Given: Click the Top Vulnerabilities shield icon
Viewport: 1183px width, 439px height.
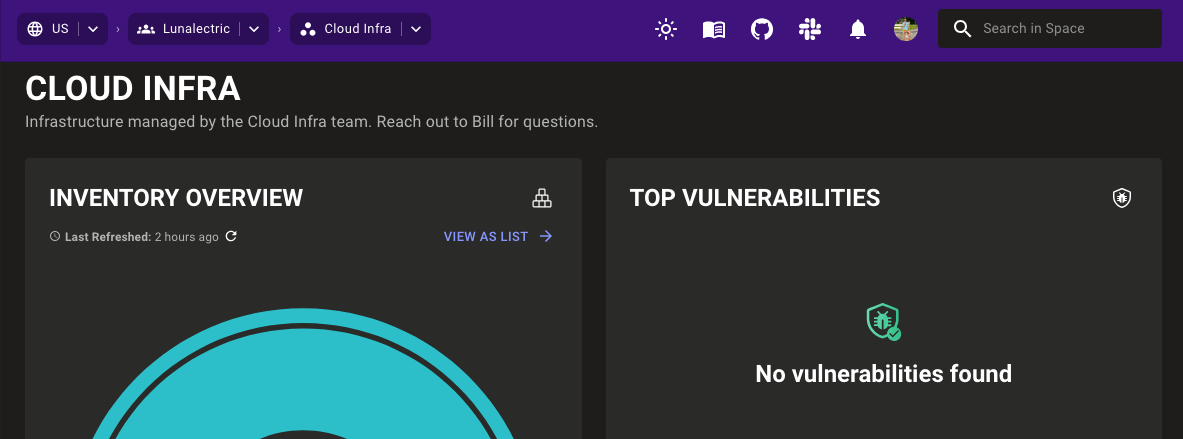Looking at the screenshot, I should [x=1122, y=198].
